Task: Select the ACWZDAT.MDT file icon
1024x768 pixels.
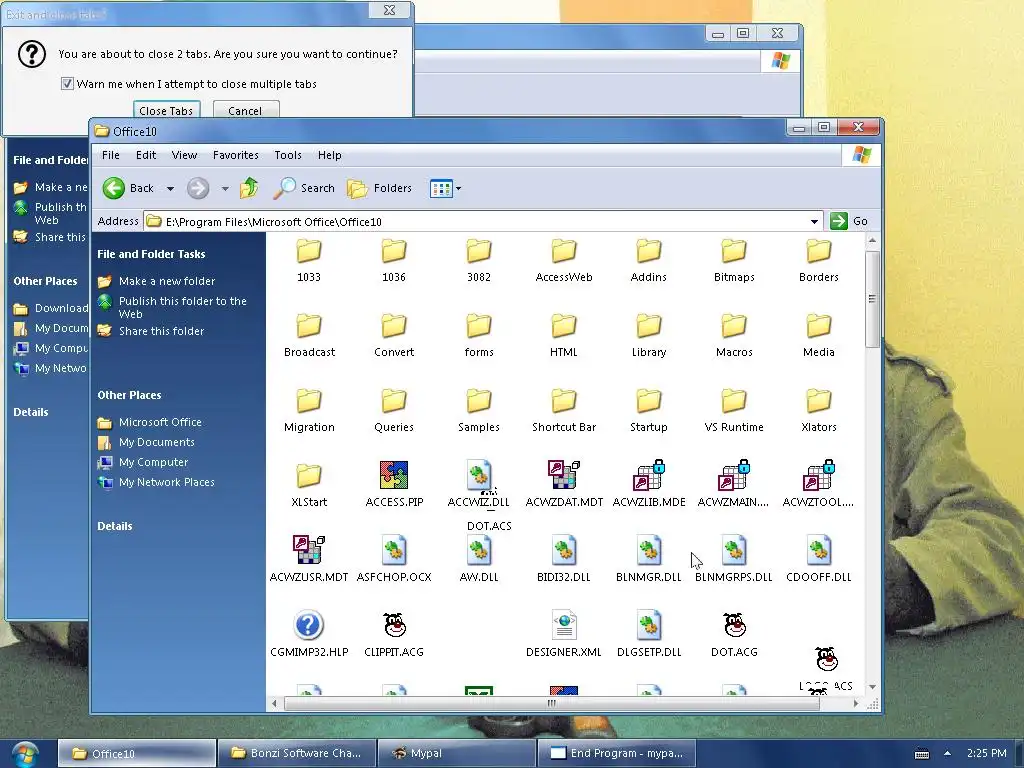Action: (564, 475)
